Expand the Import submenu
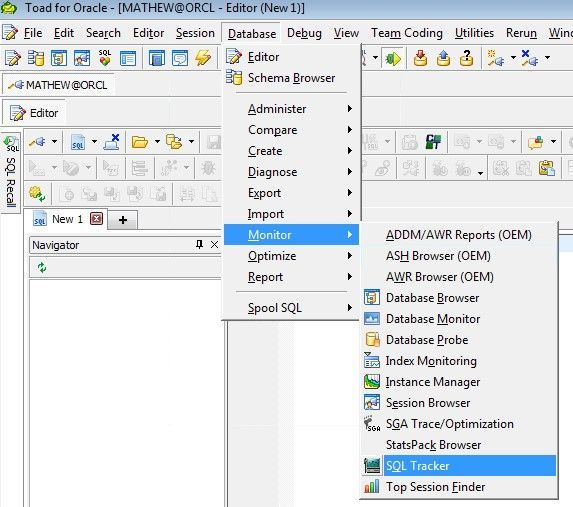 tap(291, 214)
